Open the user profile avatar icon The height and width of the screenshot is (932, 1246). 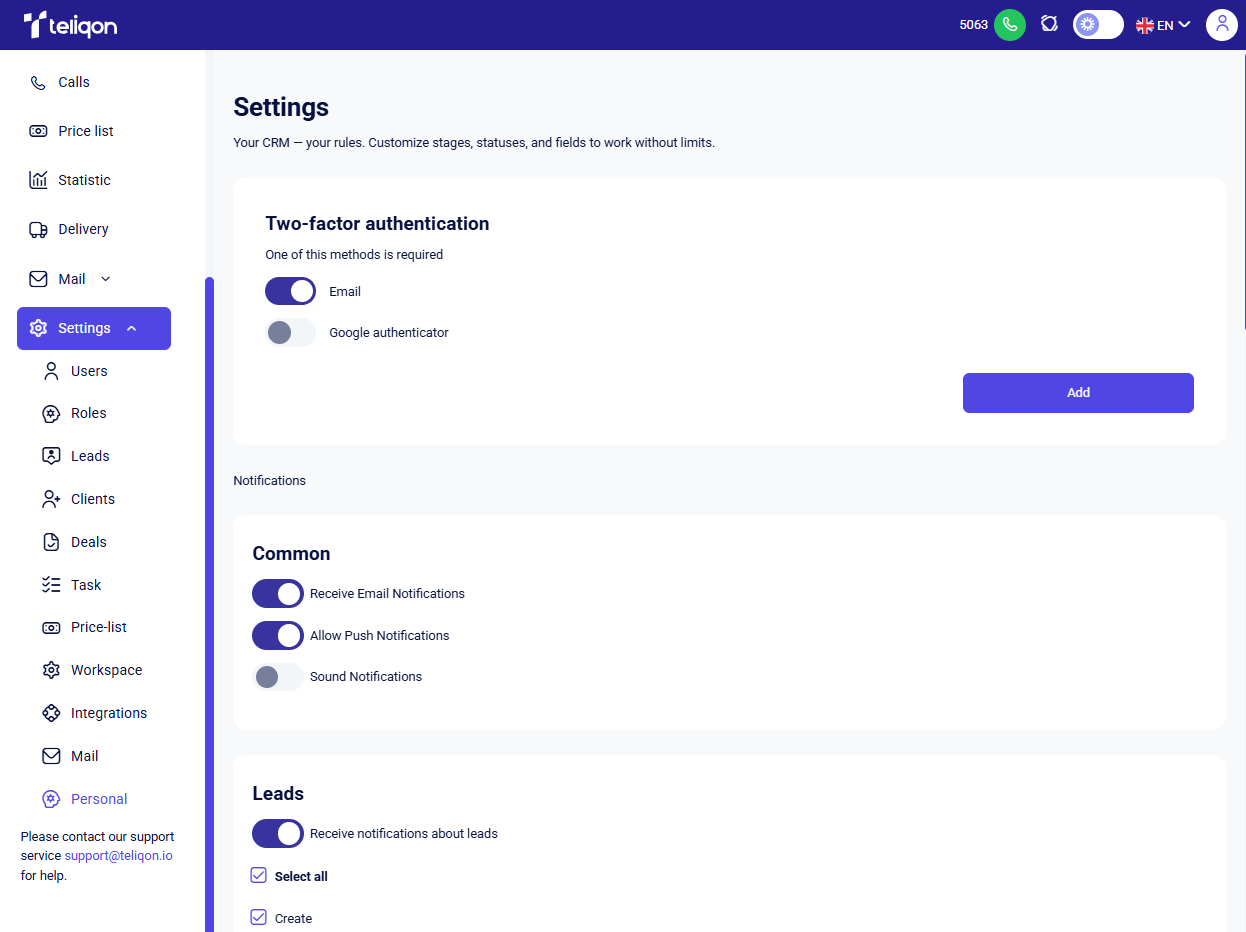coord(1221,25)
